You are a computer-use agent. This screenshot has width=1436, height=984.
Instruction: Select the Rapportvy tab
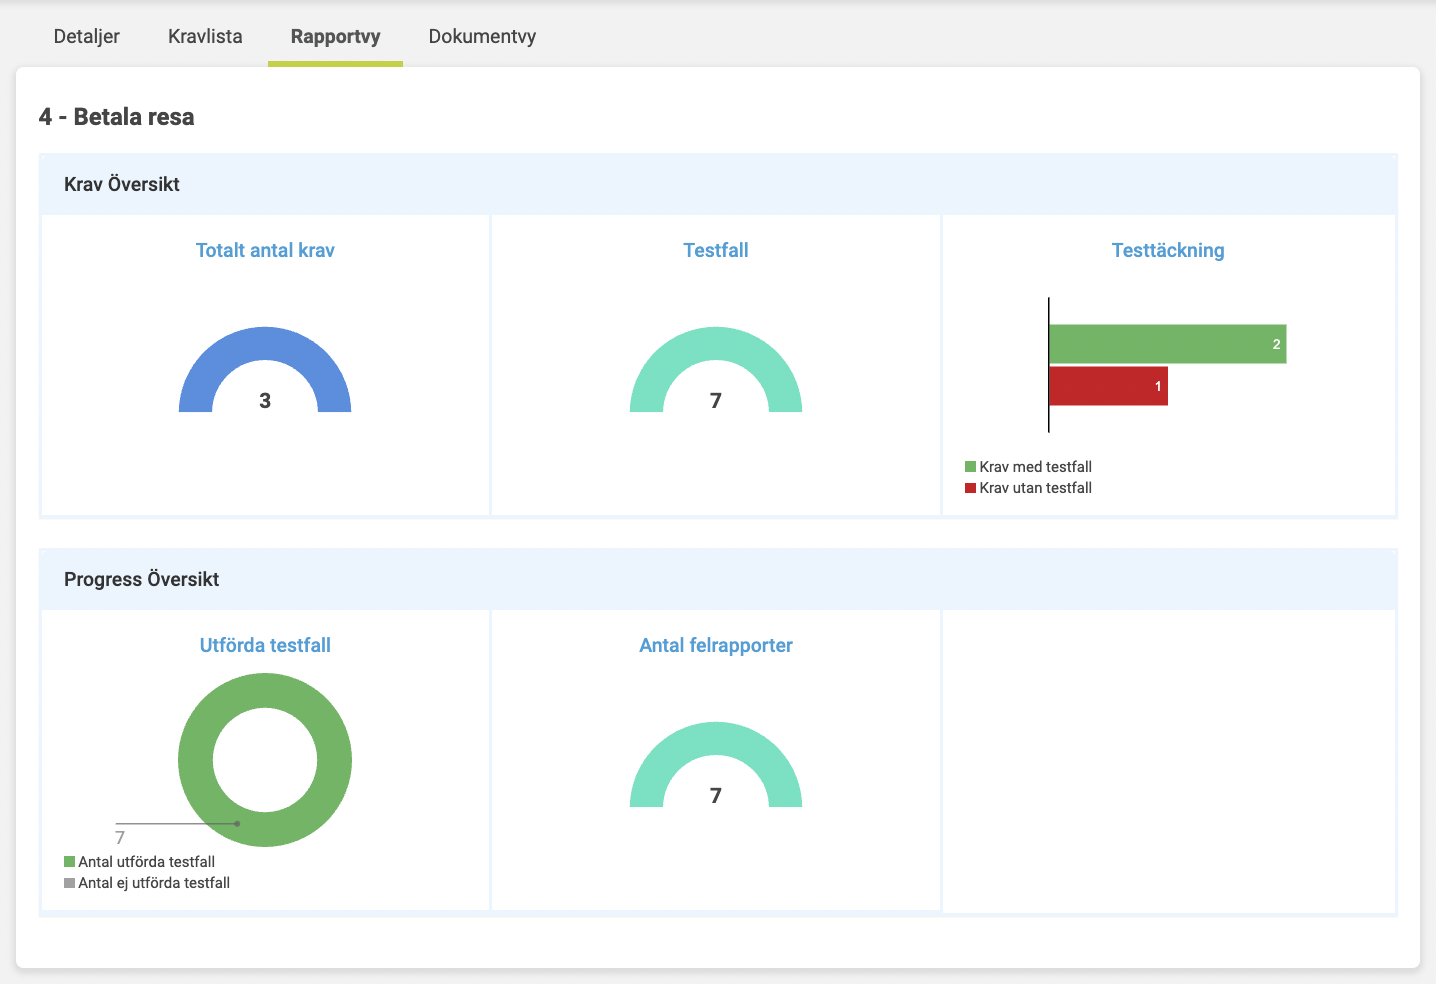point(335,37)
